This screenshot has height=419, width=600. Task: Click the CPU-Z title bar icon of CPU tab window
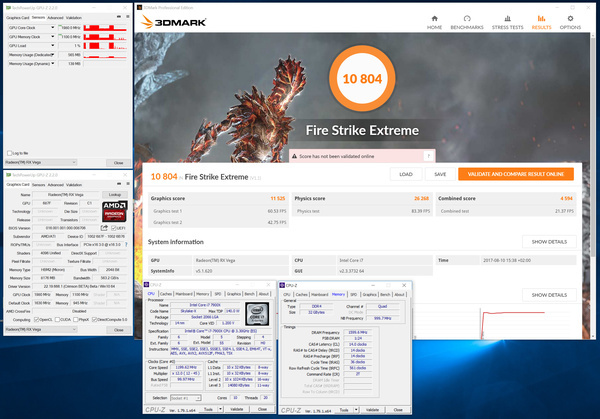point(147,285)
